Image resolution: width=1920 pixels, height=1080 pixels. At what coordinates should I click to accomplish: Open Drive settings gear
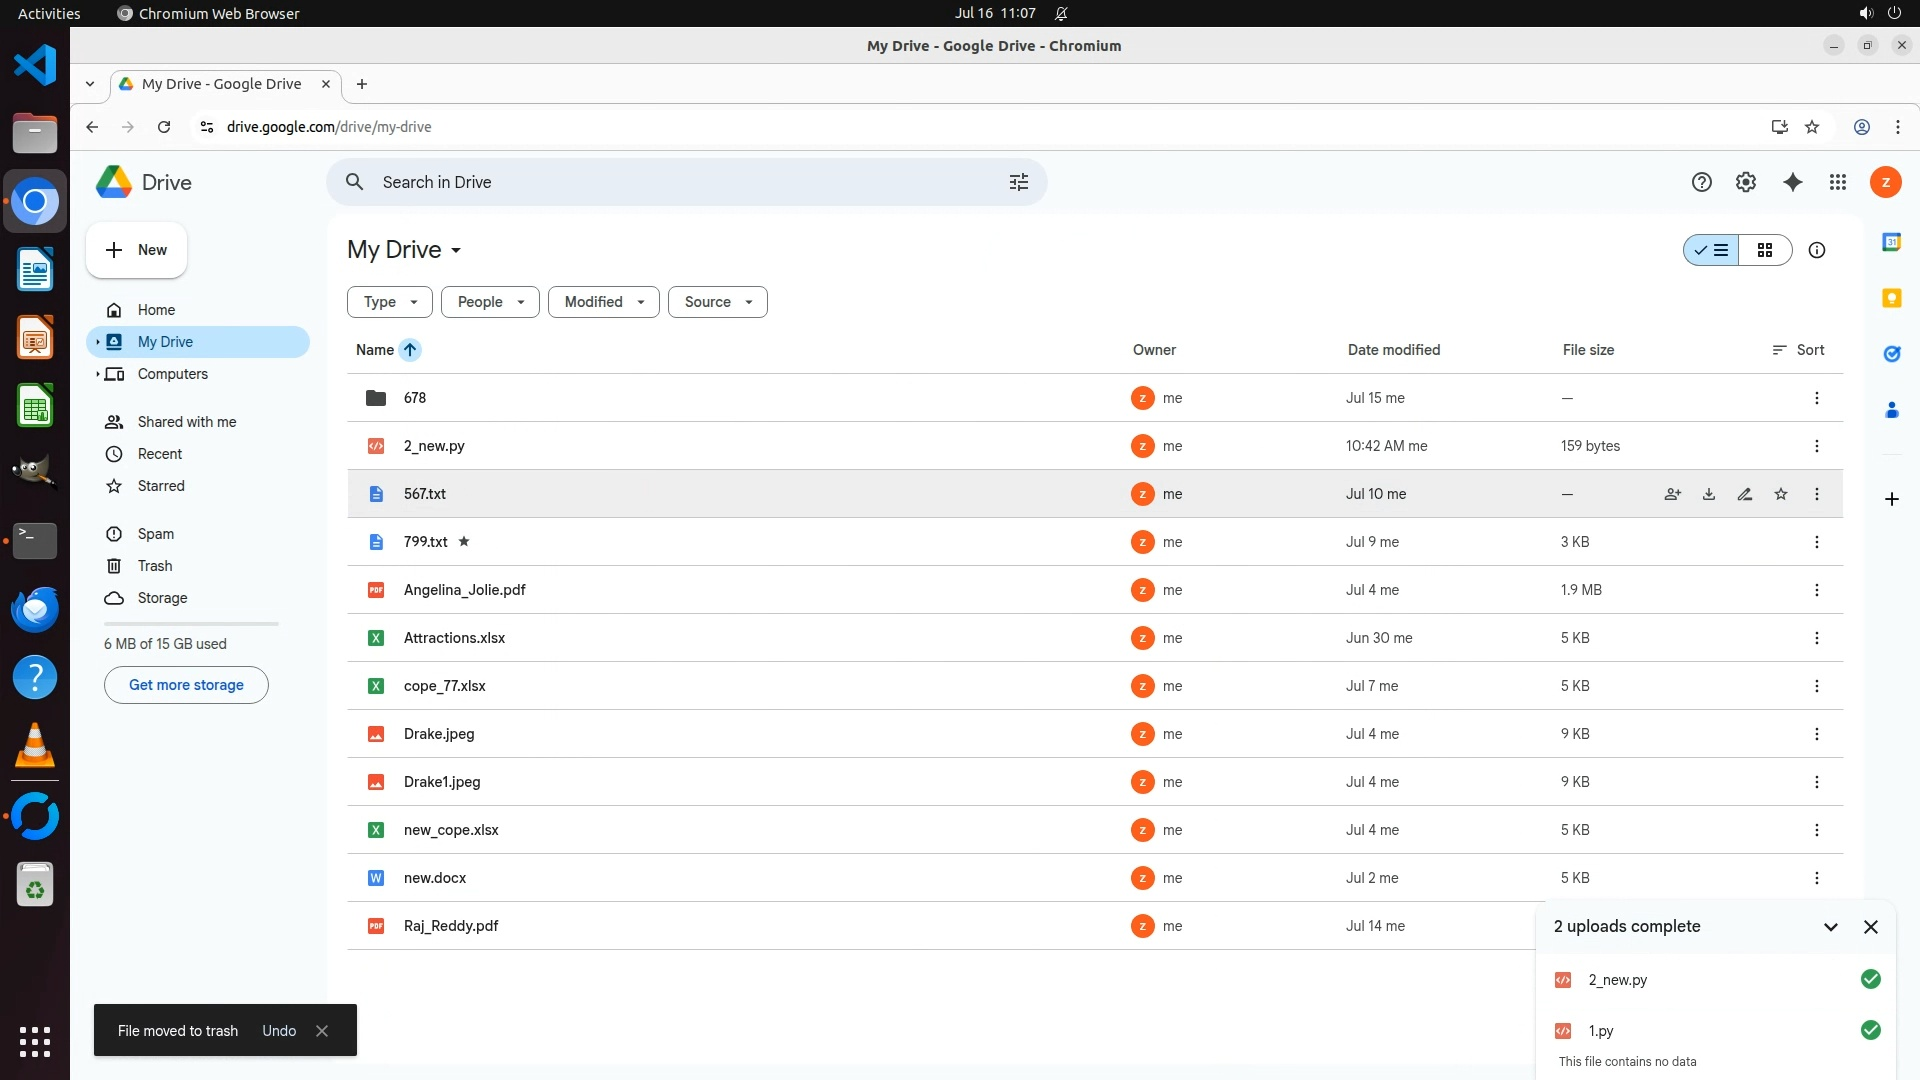tap(1746, 182)
